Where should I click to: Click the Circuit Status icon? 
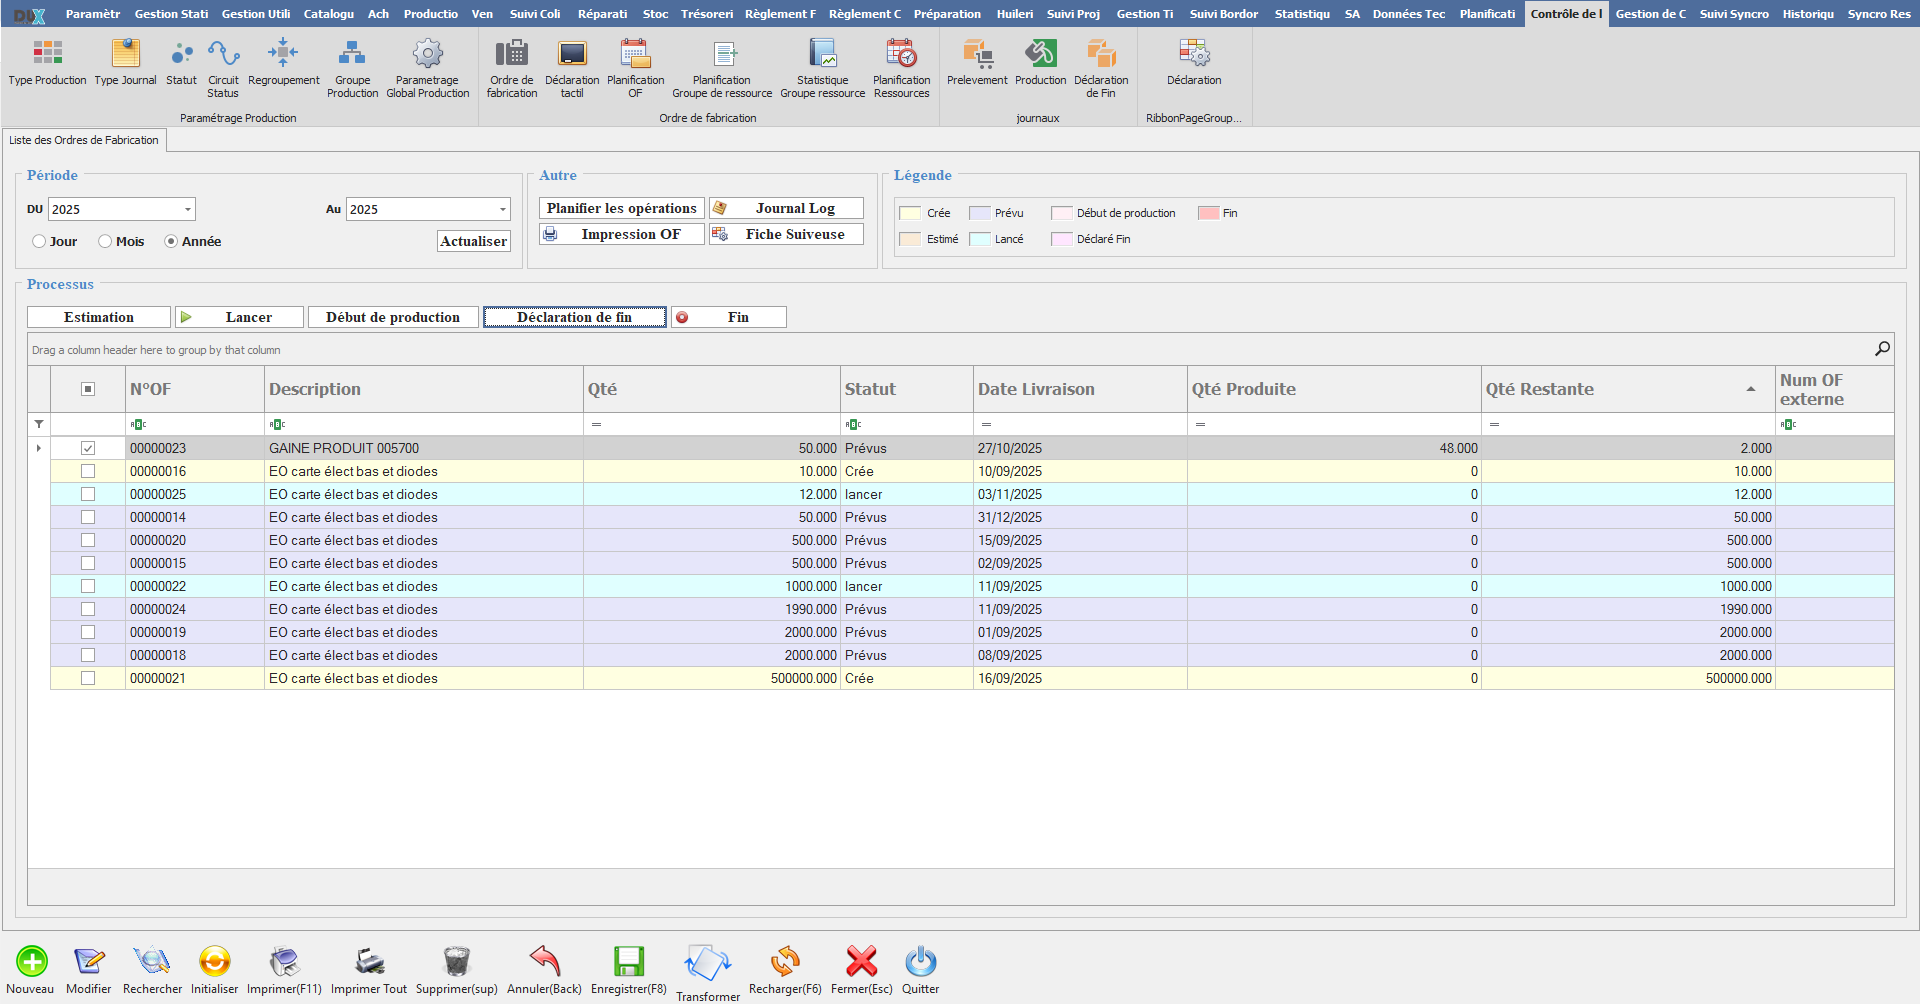pos(223,54)
